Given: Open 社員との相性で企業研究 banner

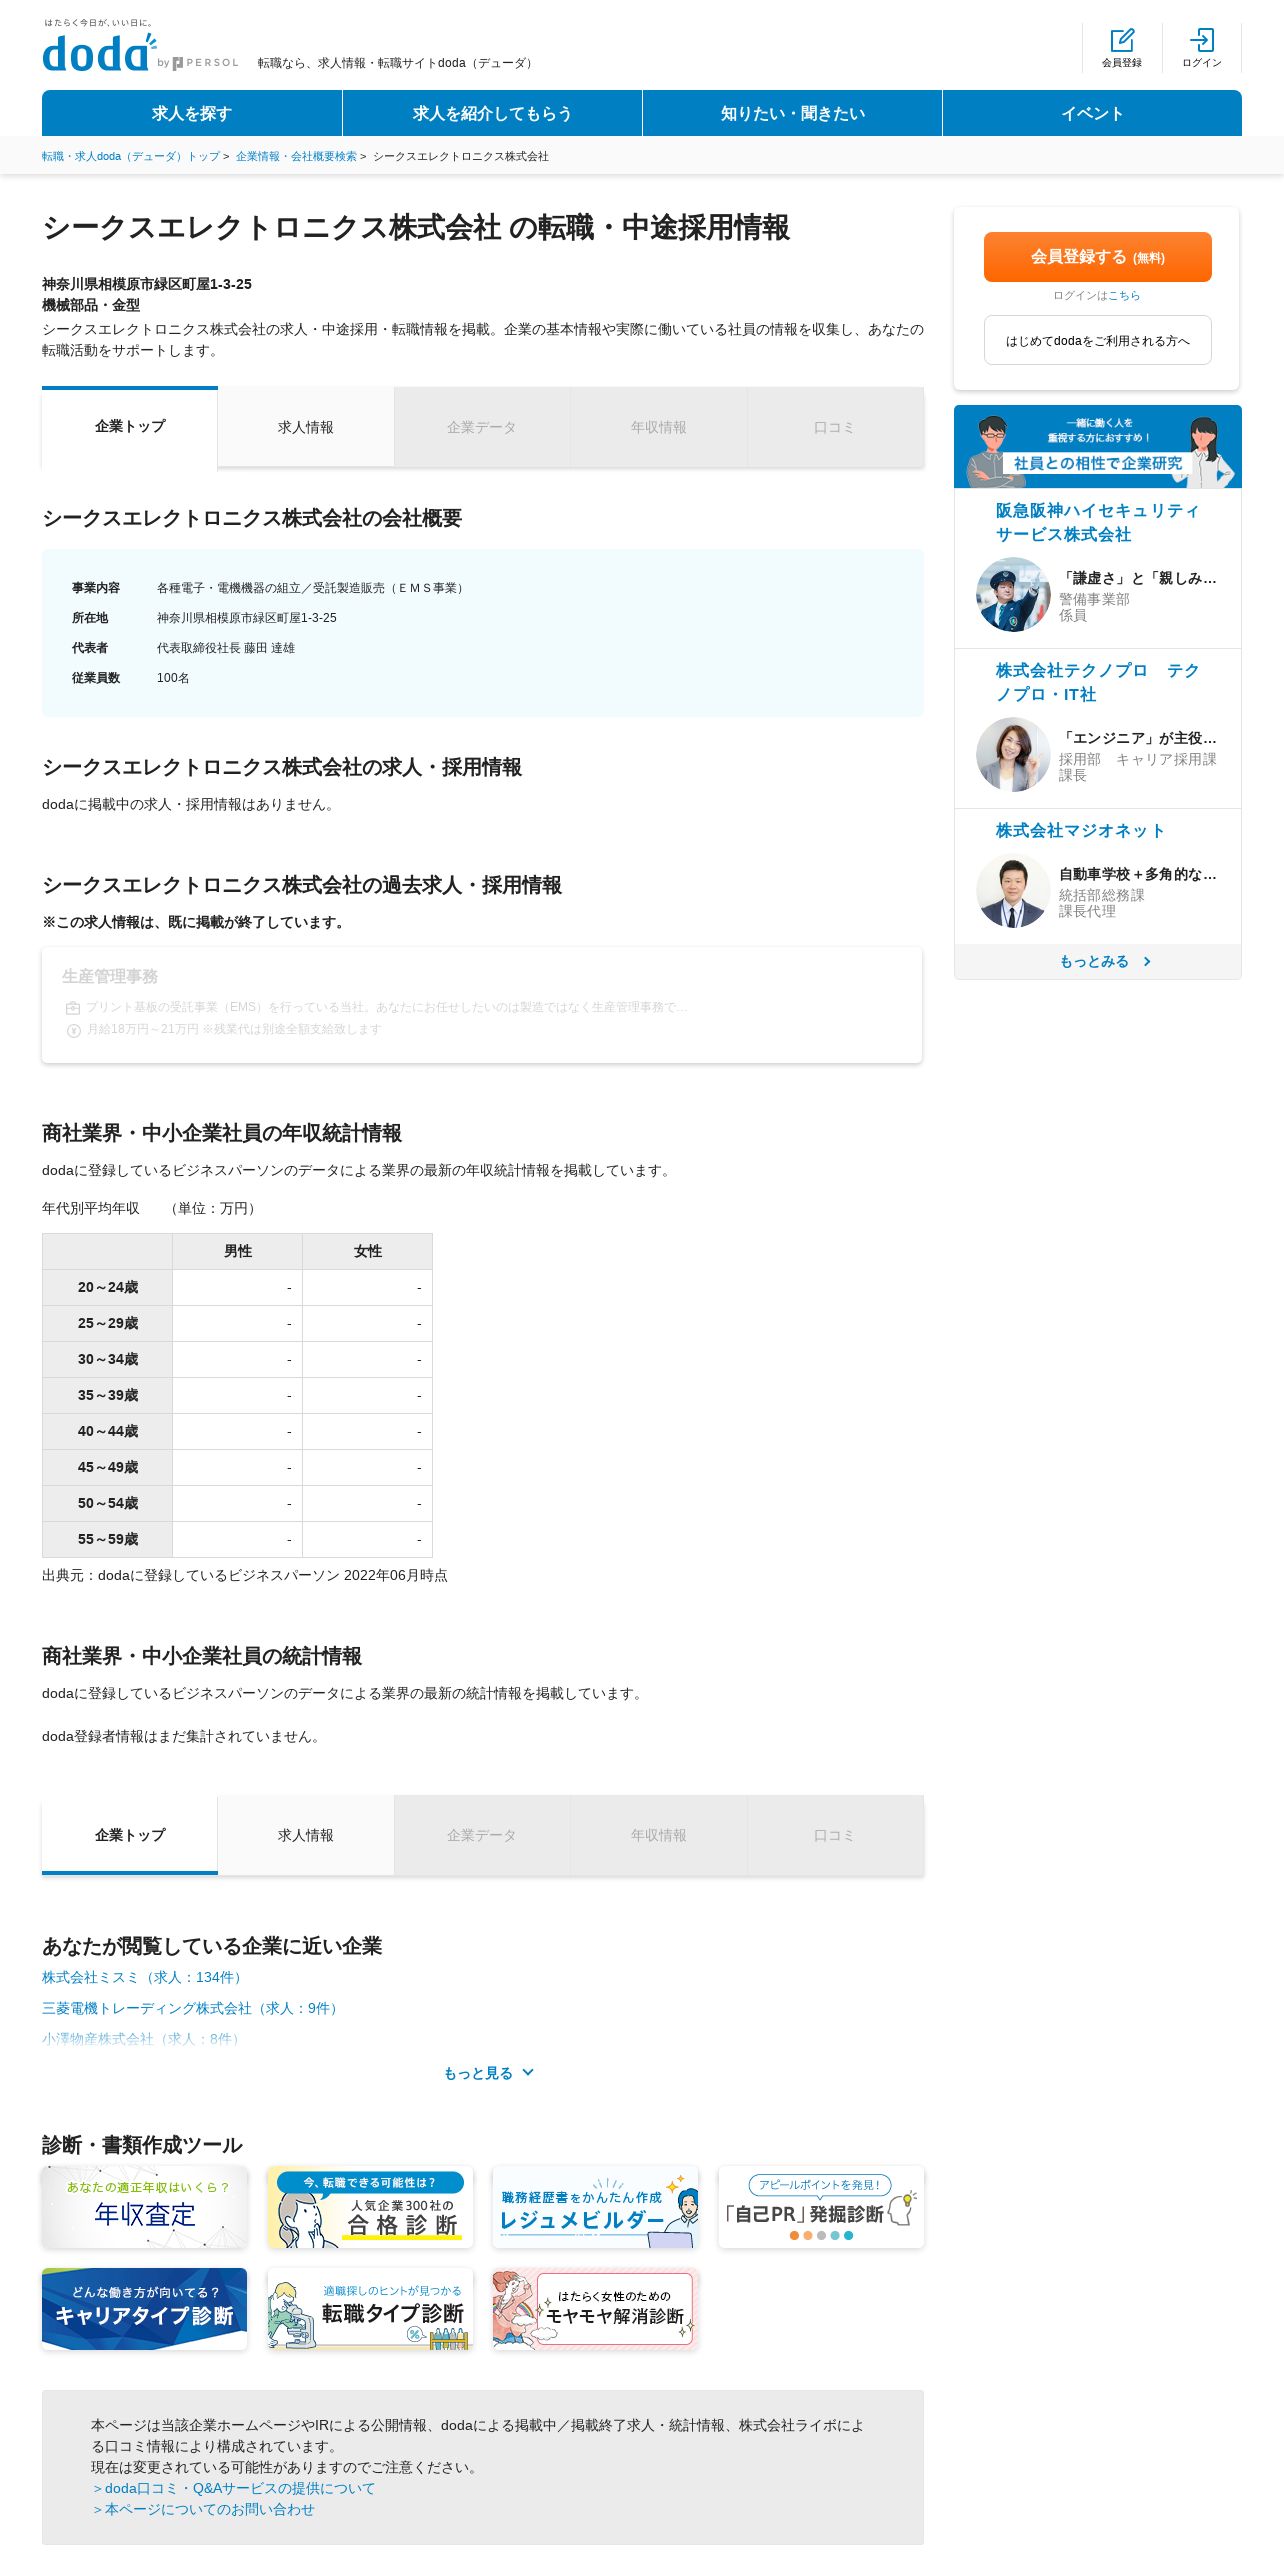Looking at the screenshot, I should [1098, 446].
